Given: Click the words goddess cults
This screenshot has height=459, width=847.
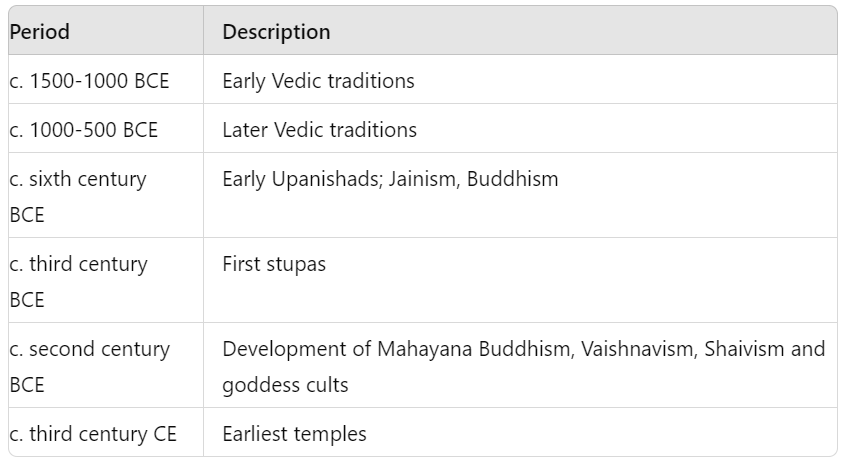Looking at the screenshot, I should (285, 386).
